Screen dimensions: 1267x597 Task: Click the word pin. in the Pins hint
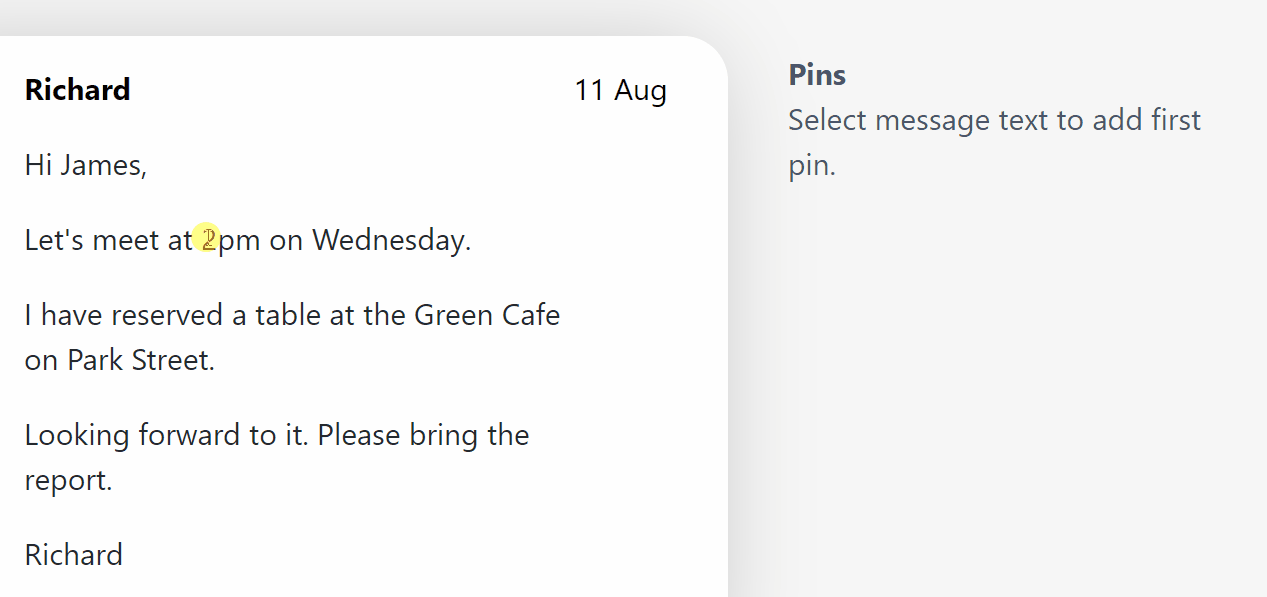tap(812, 165)
